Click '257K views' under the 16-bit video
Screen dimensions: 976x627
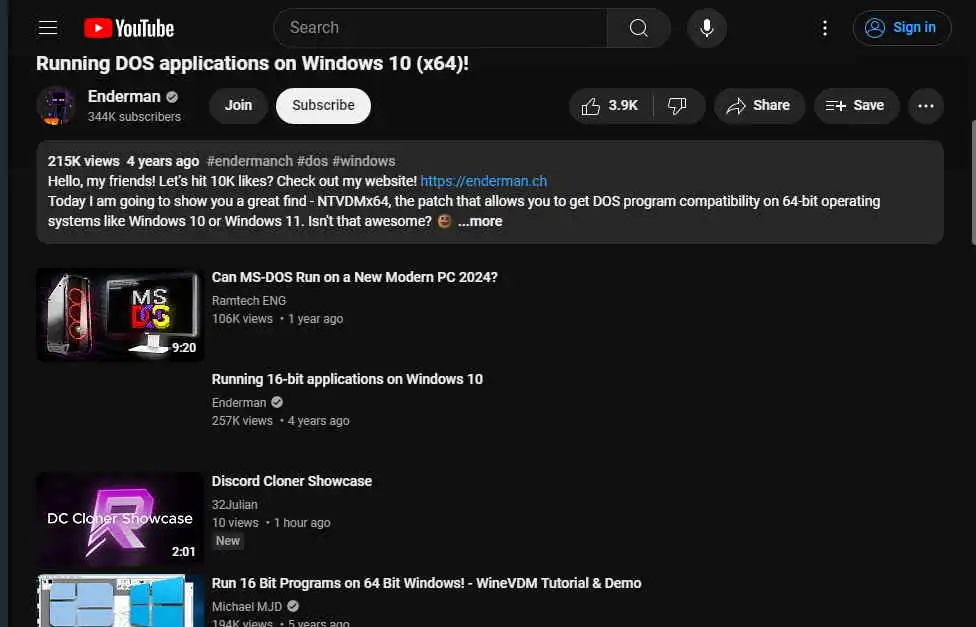242,421
